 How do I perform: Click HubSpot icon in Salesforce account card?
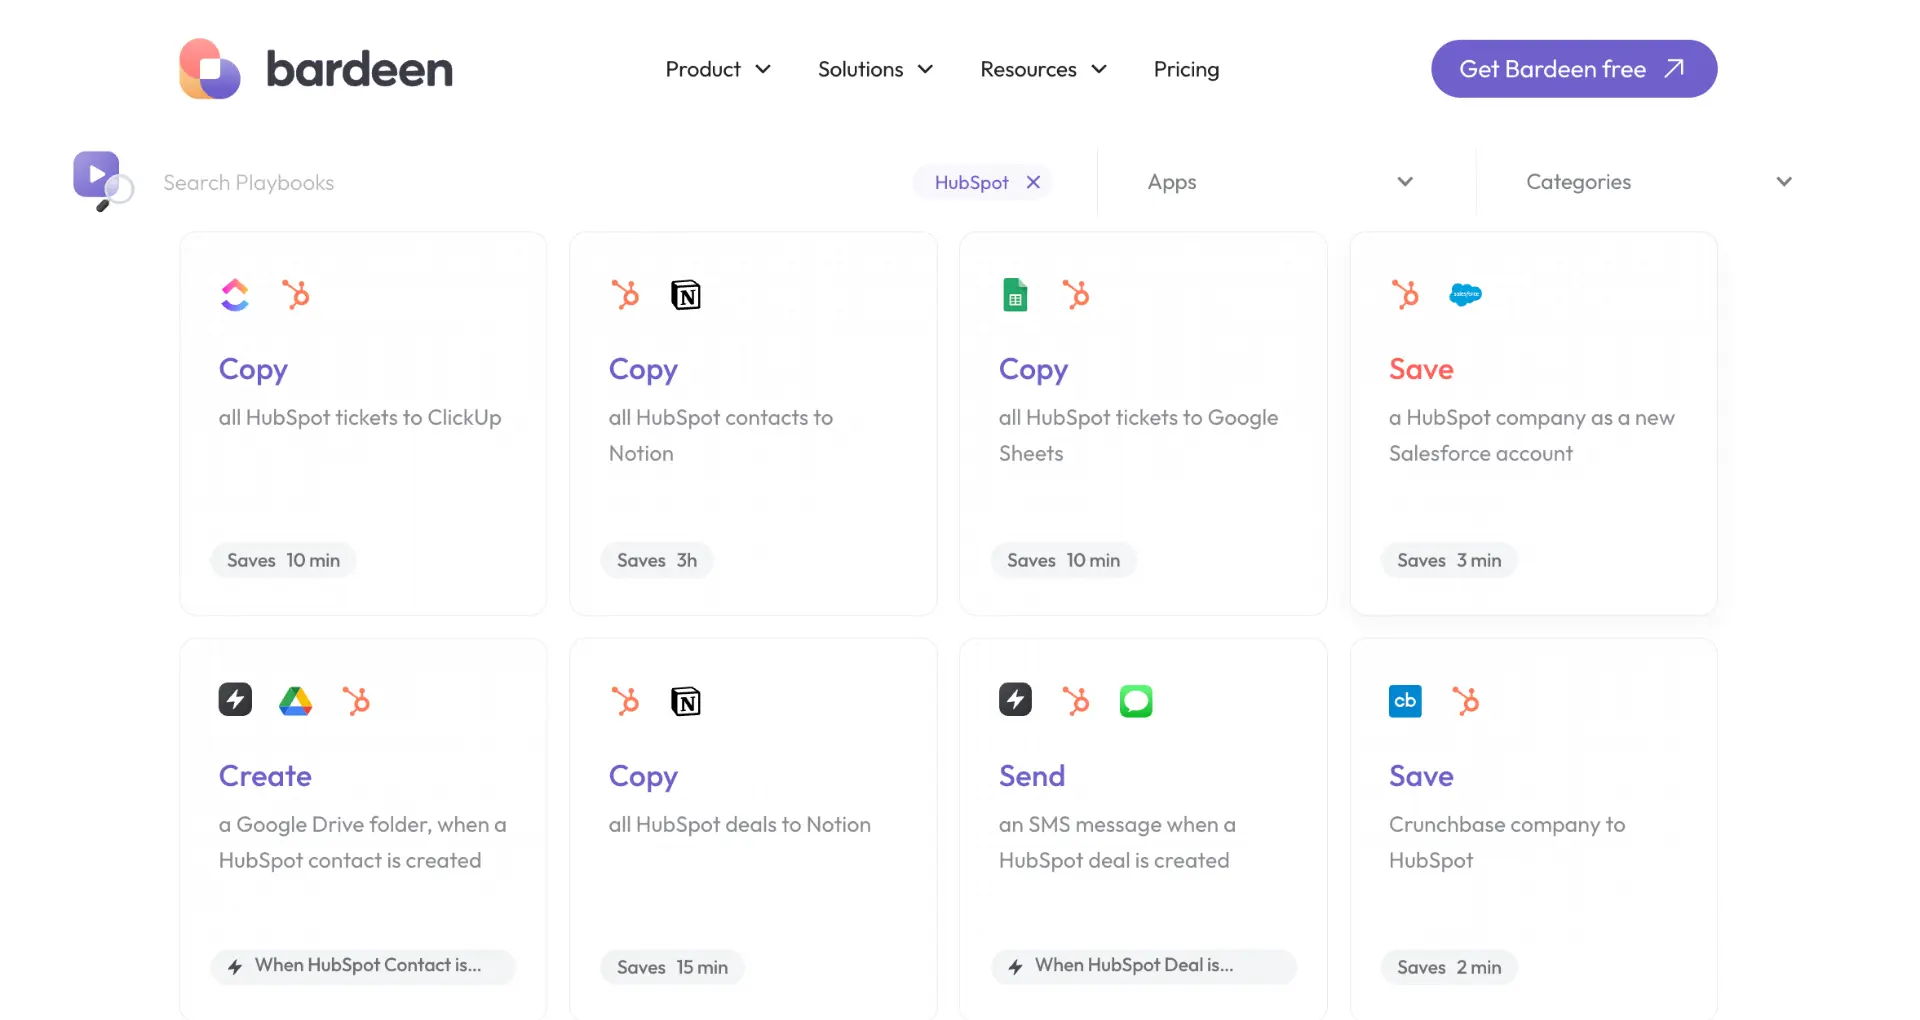point(1405,295)
